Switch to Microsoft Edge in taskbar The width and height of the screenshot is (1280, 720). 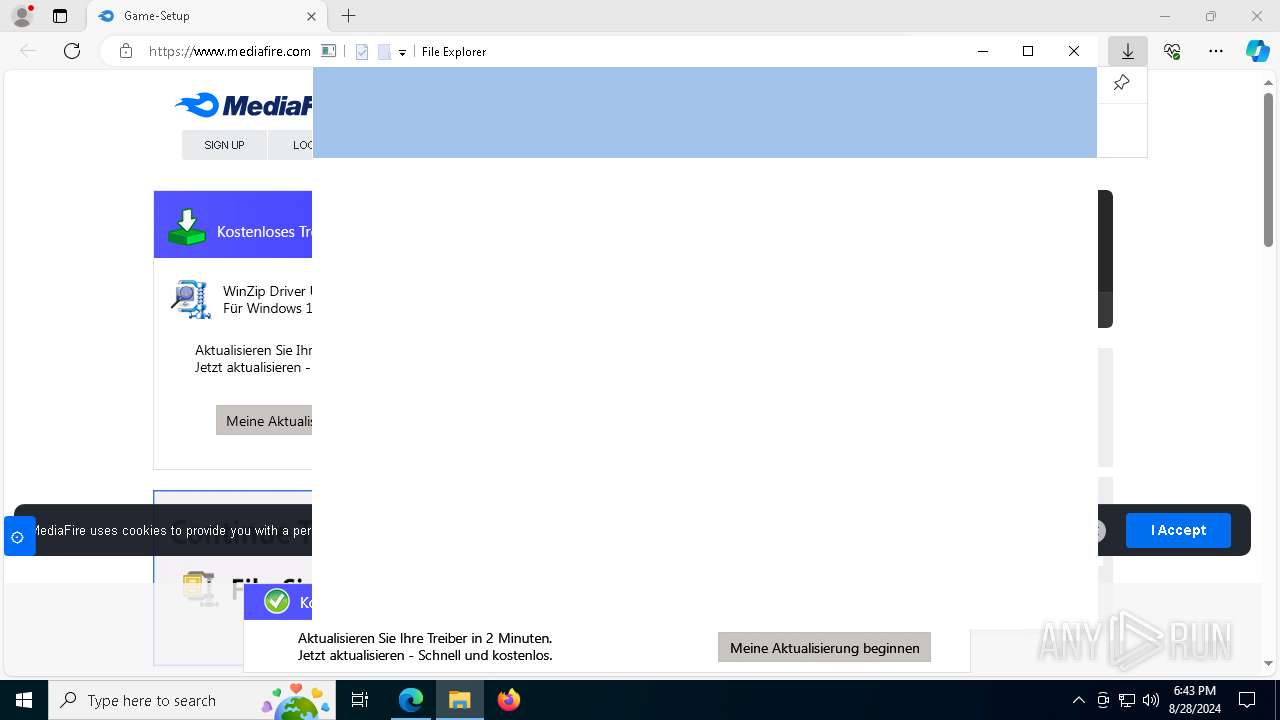(411, 700)
